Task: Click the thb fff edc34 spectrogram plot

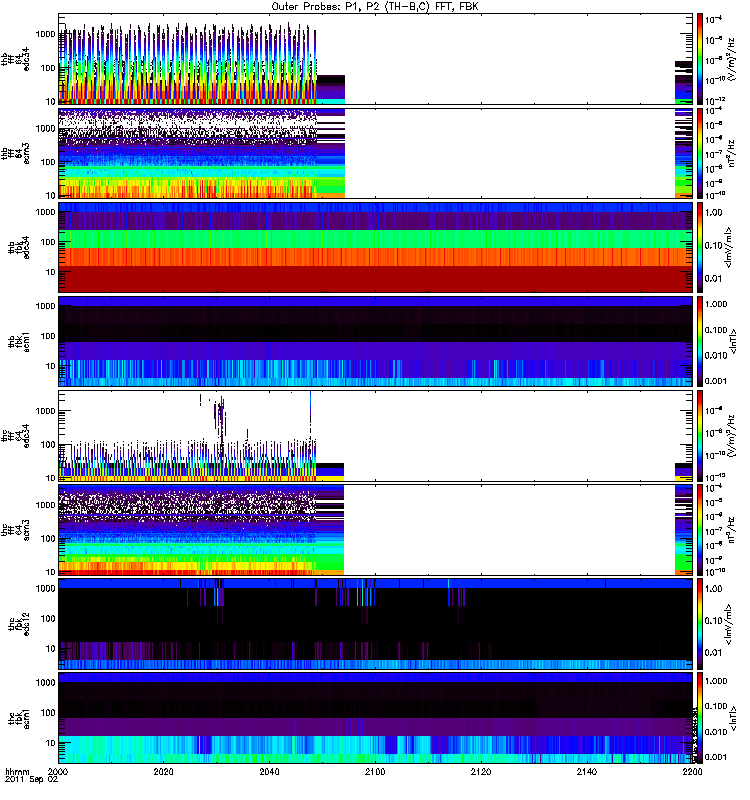Action: pos(376,59)
